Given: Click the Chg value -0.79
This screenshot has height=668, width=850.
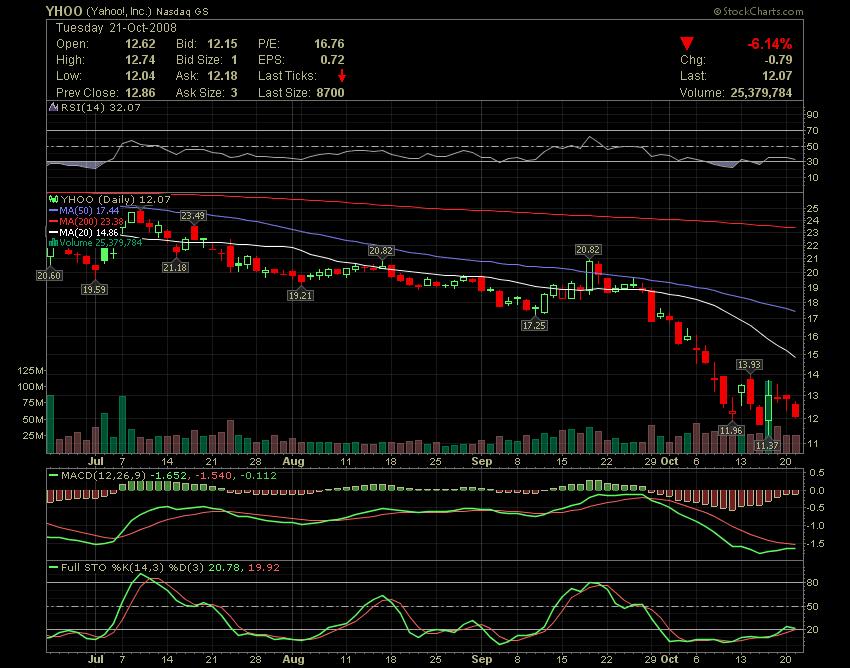Looking at the screenshot, I should (777, 60).
